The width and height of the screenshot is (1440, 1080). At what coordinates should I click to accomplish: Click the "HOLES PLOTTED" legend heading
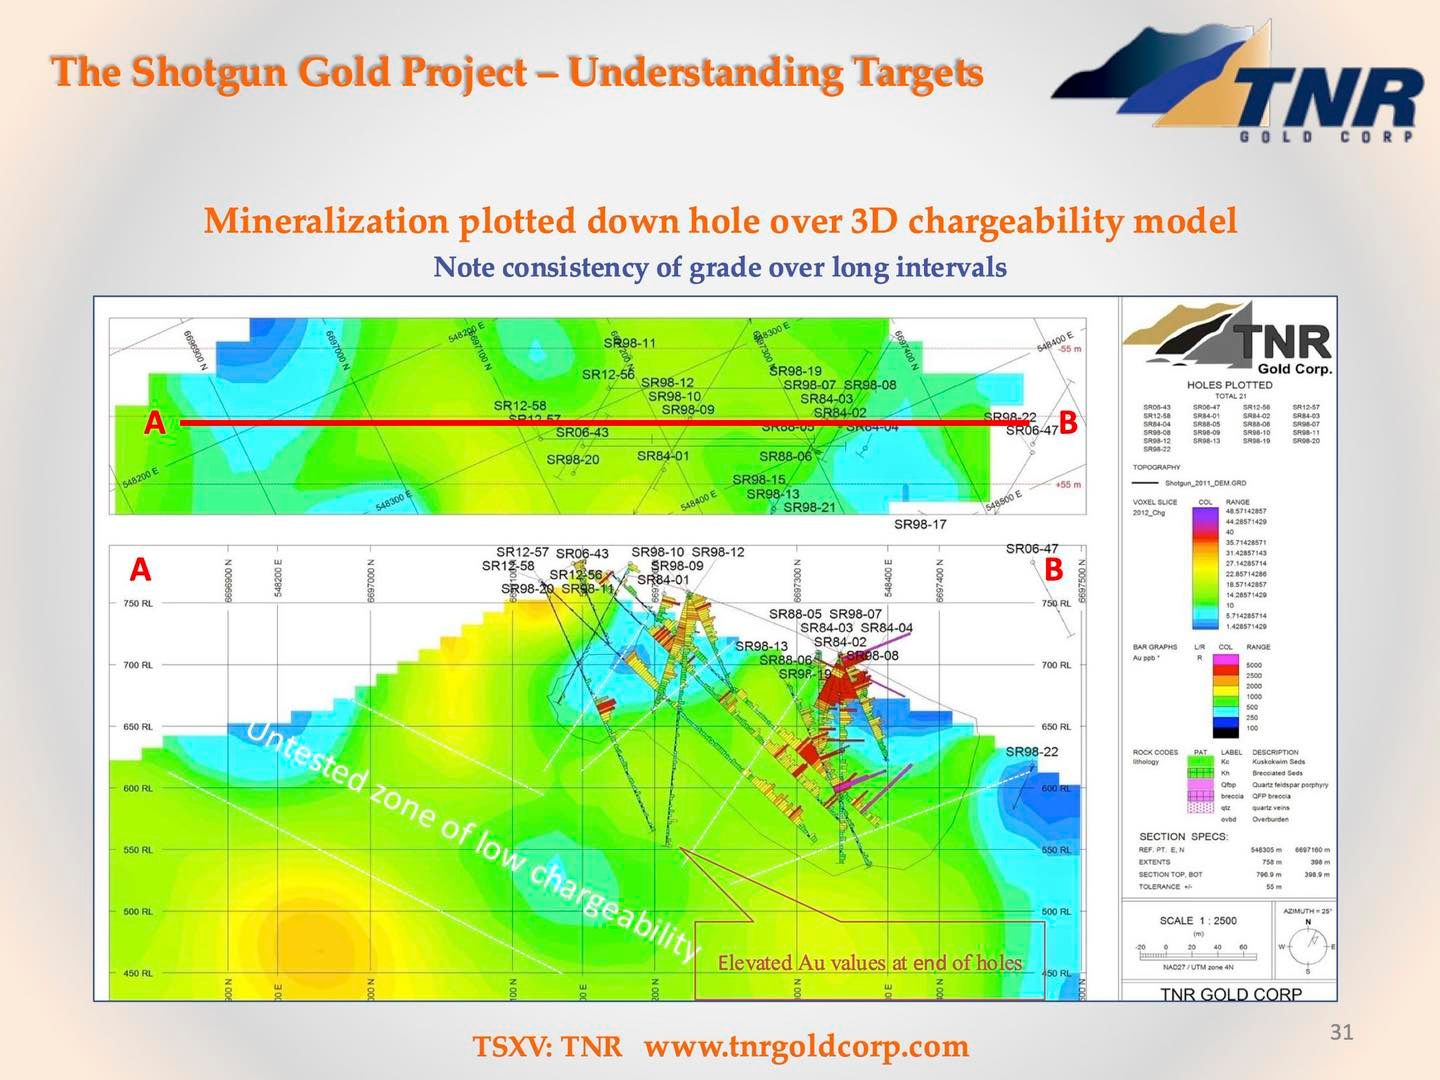point(1230,385)
